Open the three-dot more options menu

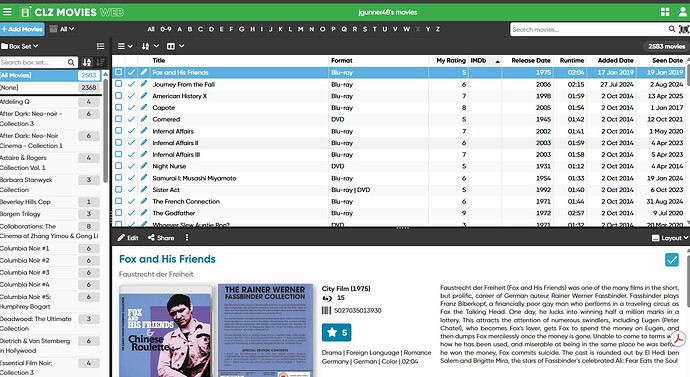[187, 238]
